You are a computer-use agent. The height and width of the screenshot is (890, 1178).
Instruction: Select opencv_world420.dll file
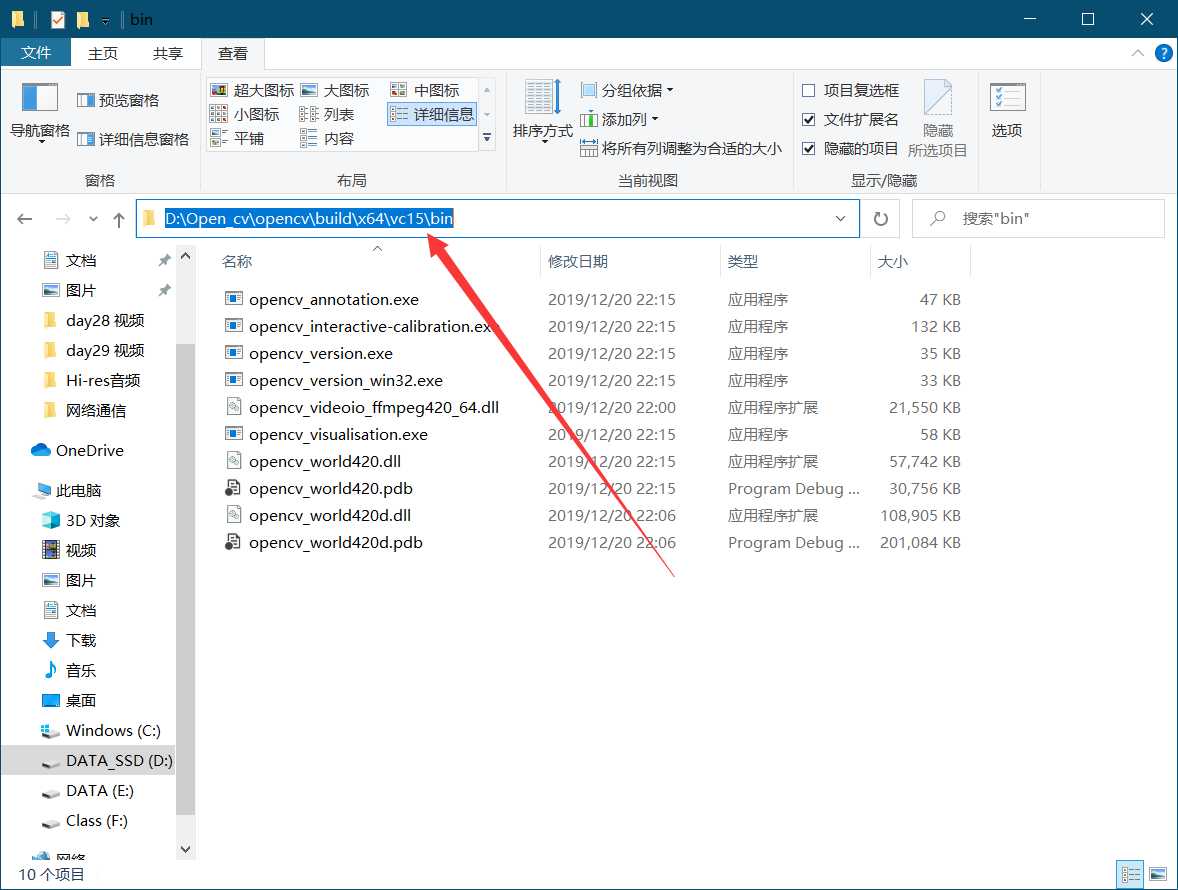pyautogui.click(x=325, y=462)
